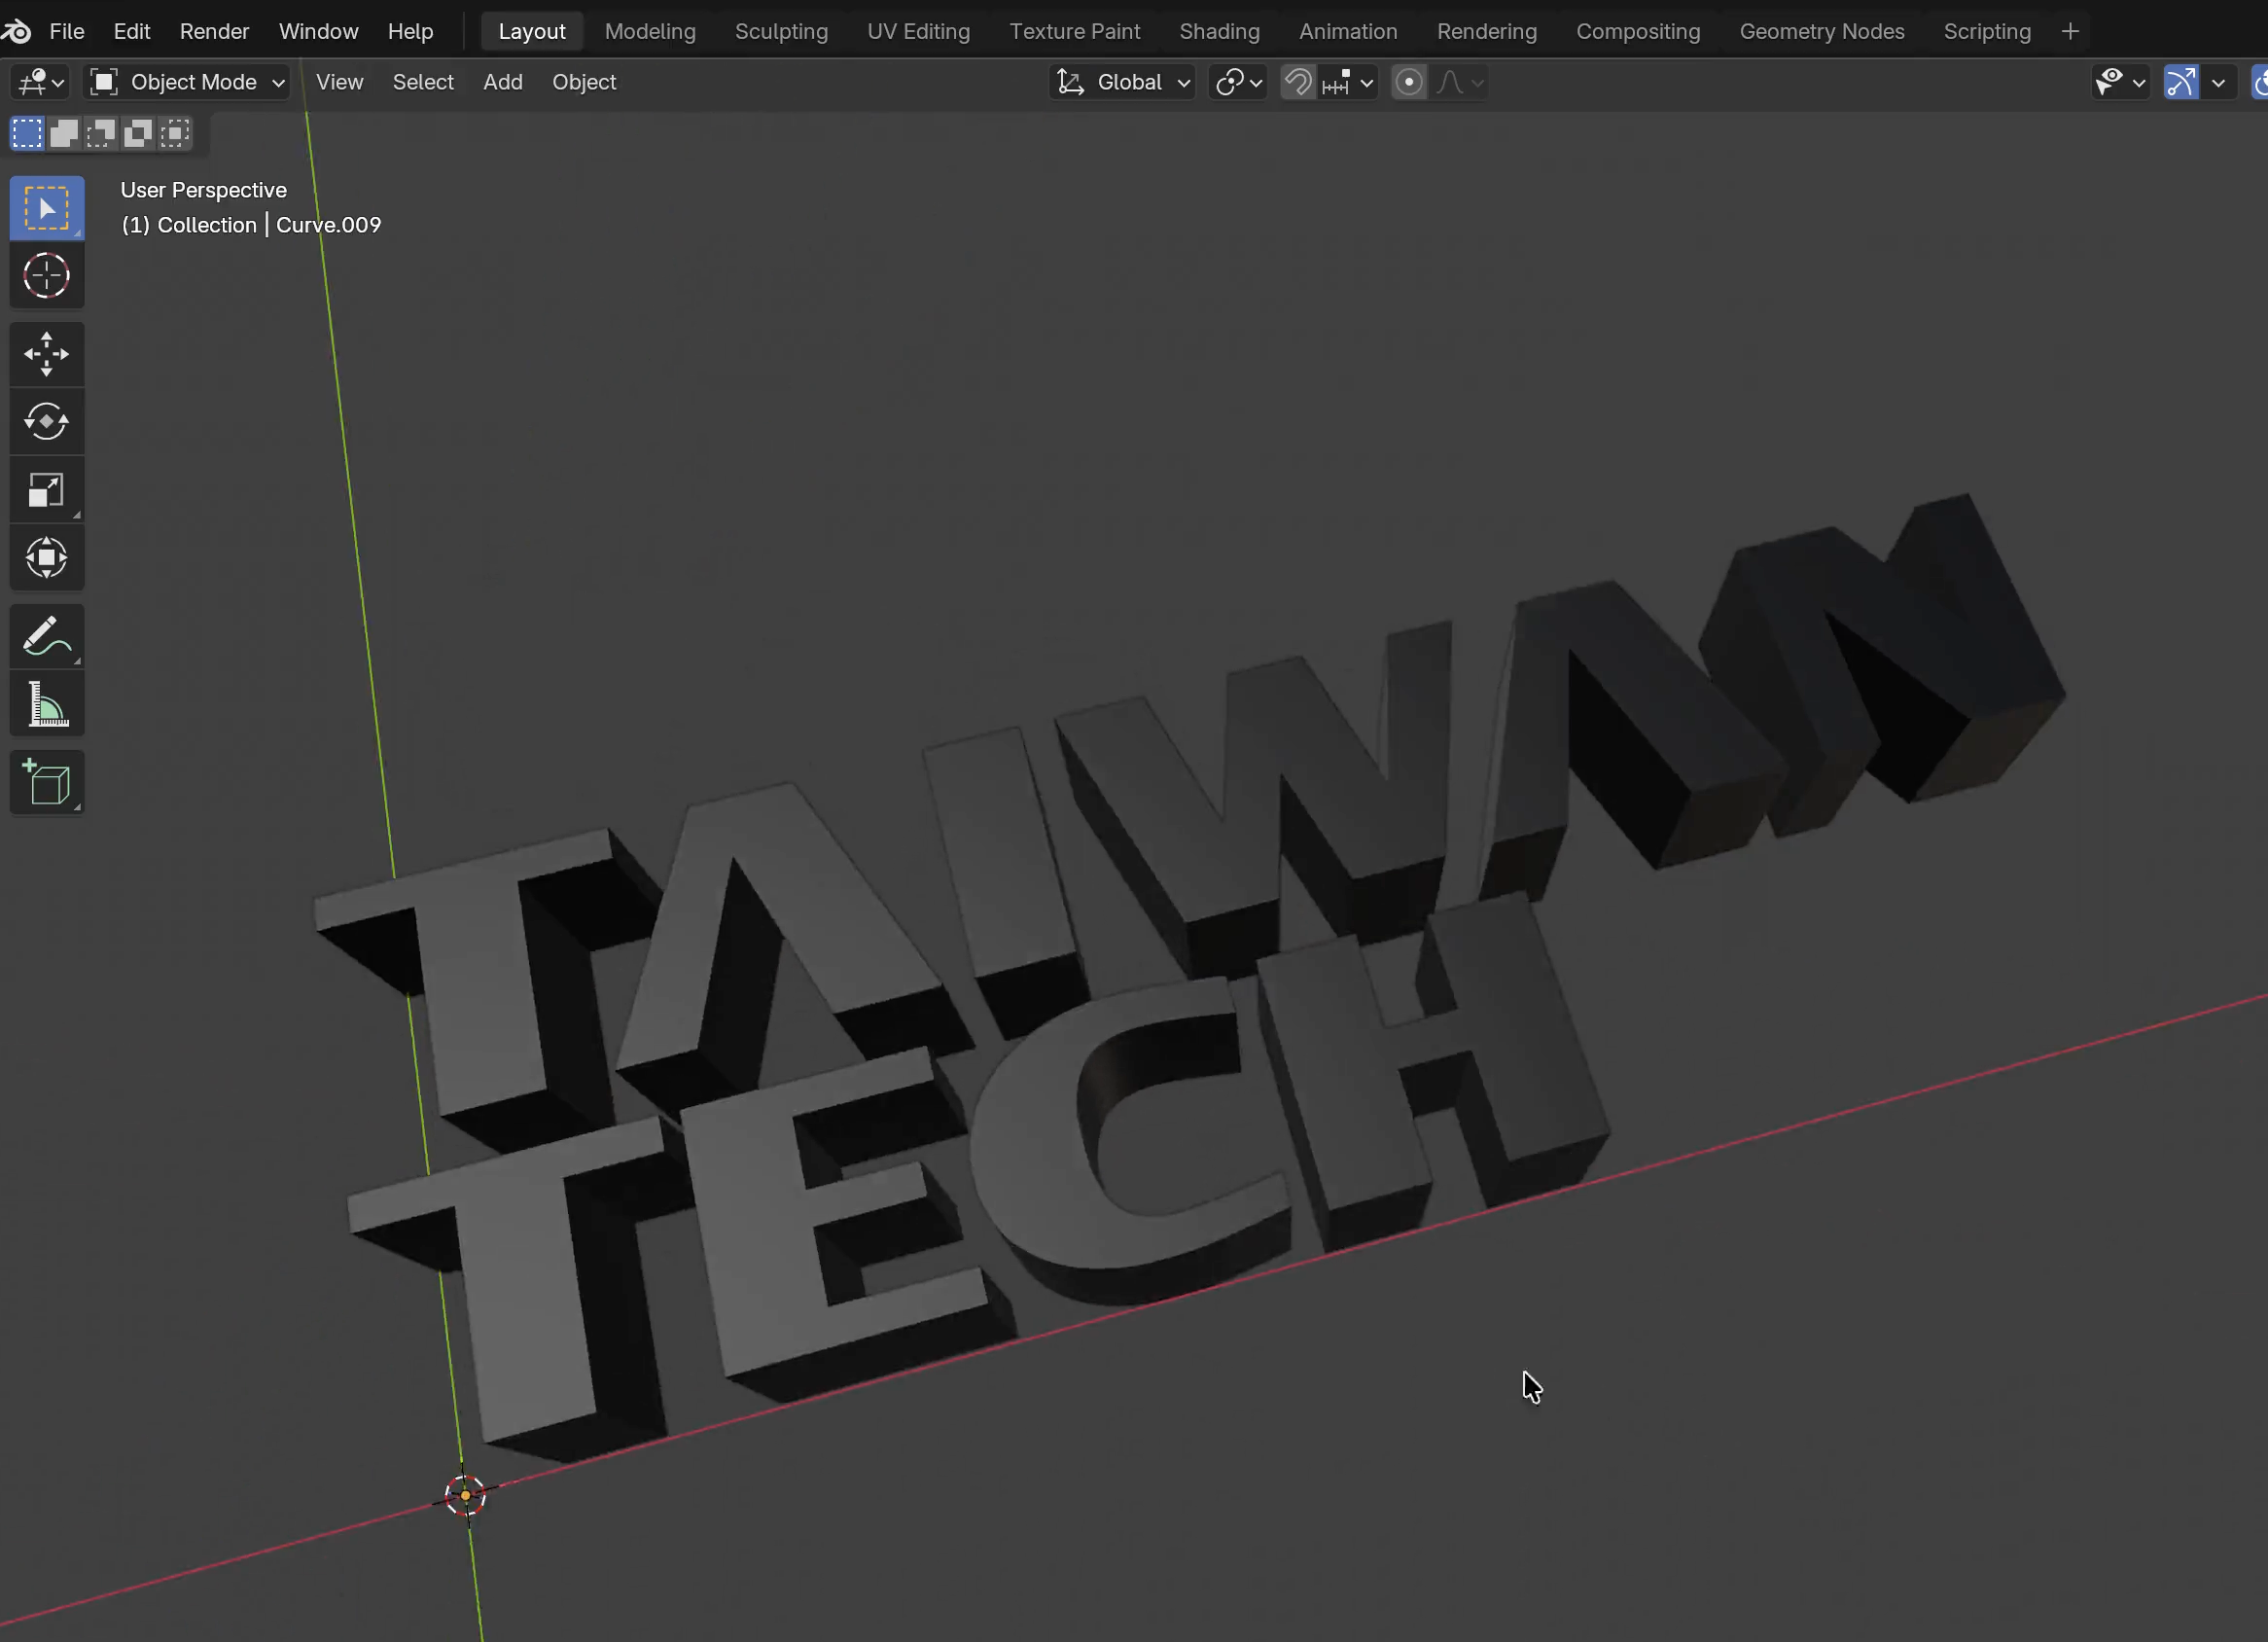Select the Measure tool
2268x1642 pixels.
click(x=47, y=704)
